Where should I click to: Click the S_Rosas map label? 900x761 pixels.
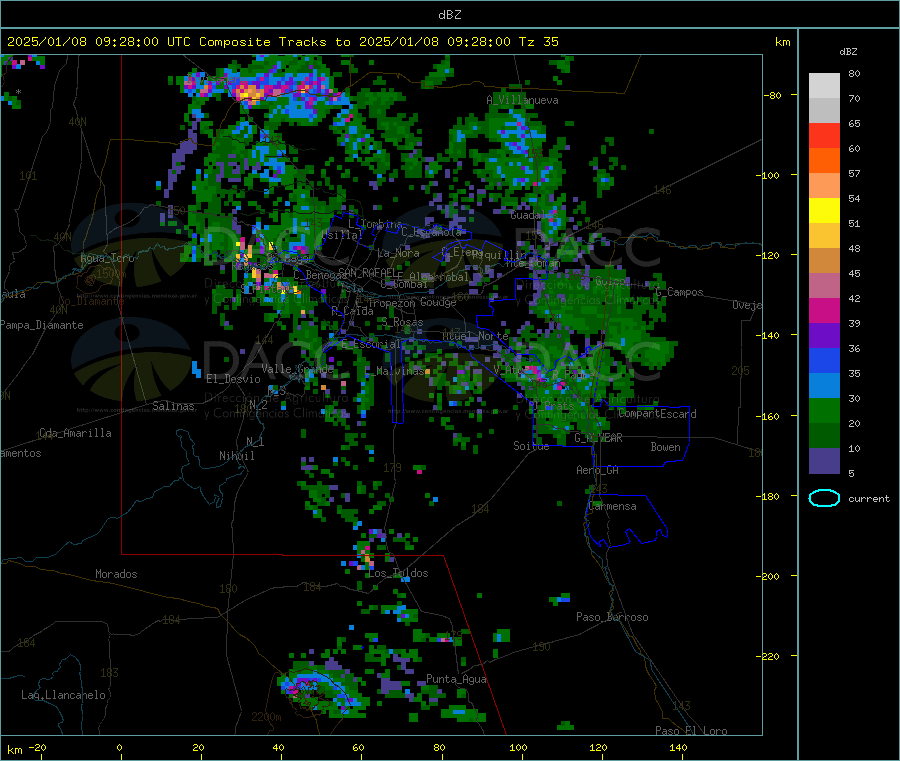tap(402, 322)
